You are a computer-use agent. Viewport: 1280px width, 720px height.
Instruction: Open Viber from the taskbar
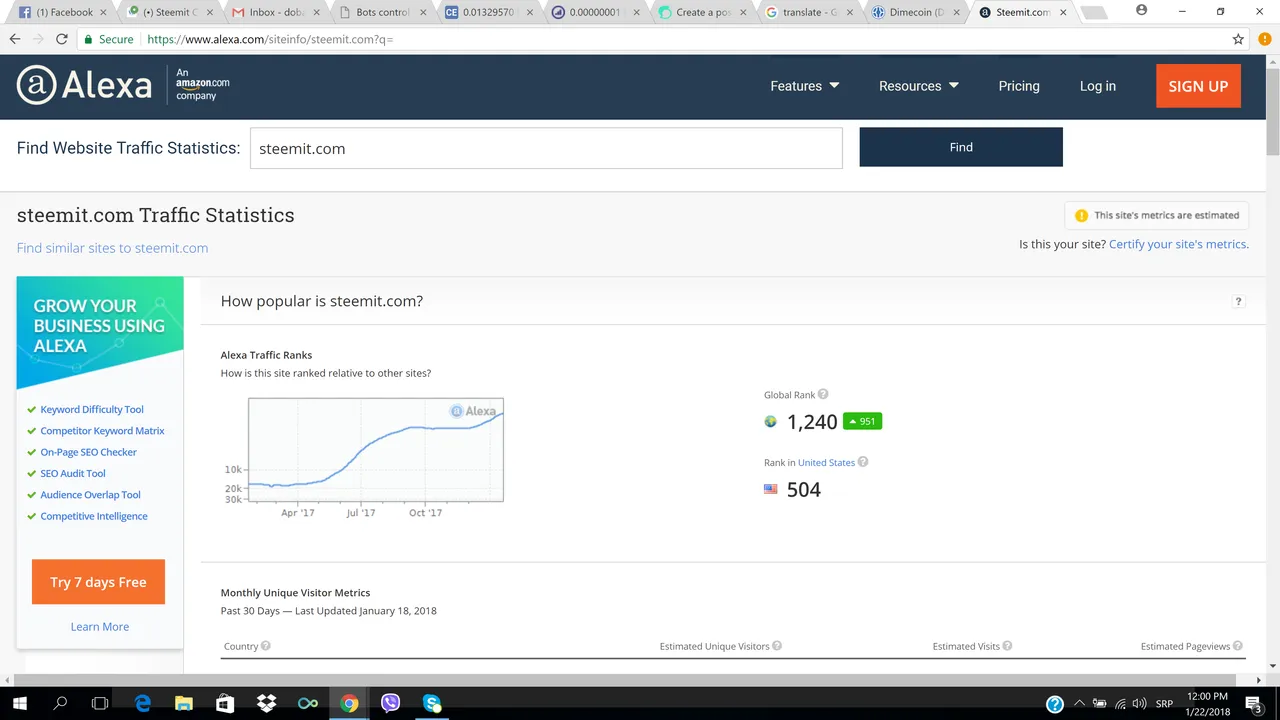coord(390,703)
